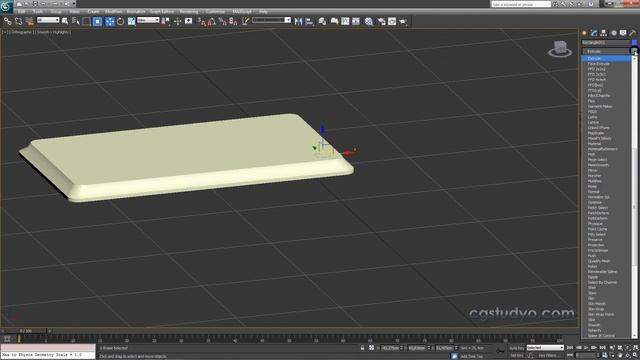Switch to the Hierarchy command panel tab
This screenshot has width=640, height=360.
pyautogui.click(x=604, y=33)
